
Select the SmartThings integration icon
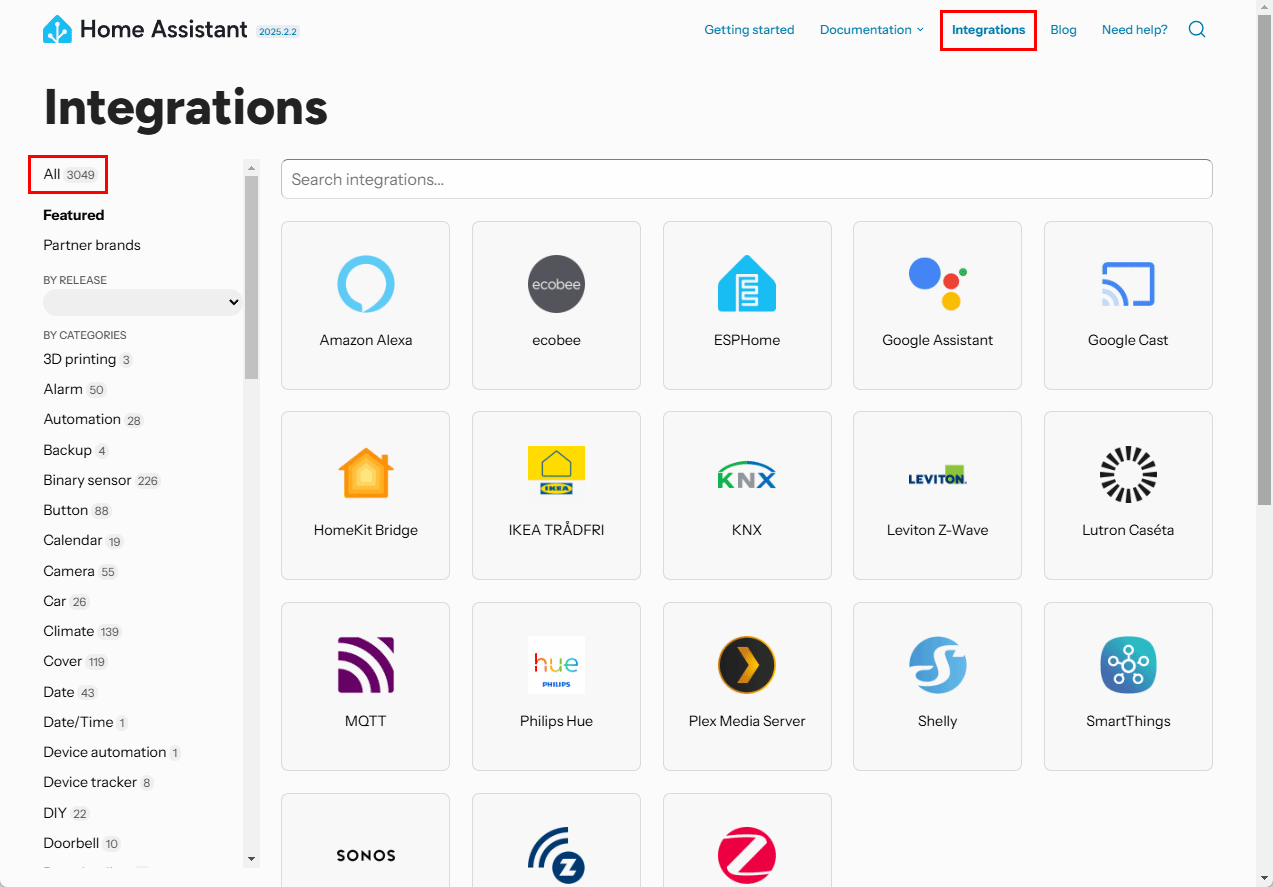(1128, 665)
